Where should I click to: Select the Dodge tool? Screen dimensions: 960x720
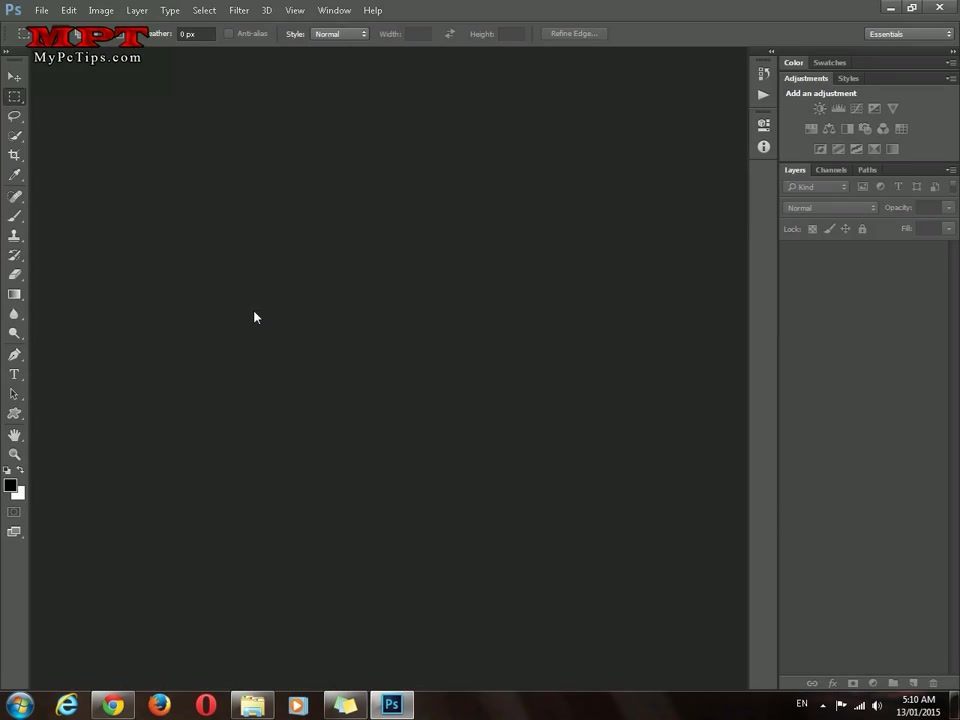14,334
